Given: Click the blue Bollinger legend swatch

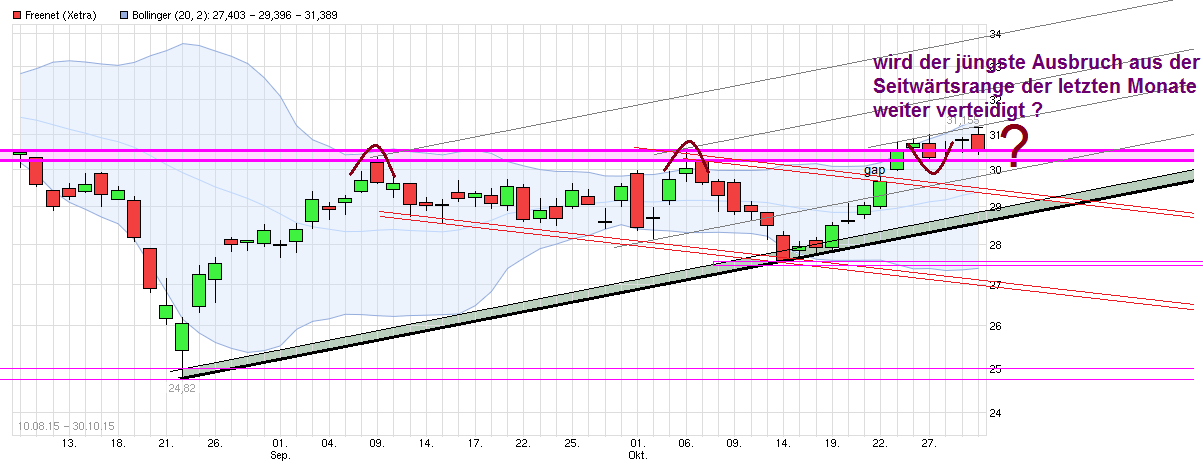Looking at the screenshot, I should point(124,17).
